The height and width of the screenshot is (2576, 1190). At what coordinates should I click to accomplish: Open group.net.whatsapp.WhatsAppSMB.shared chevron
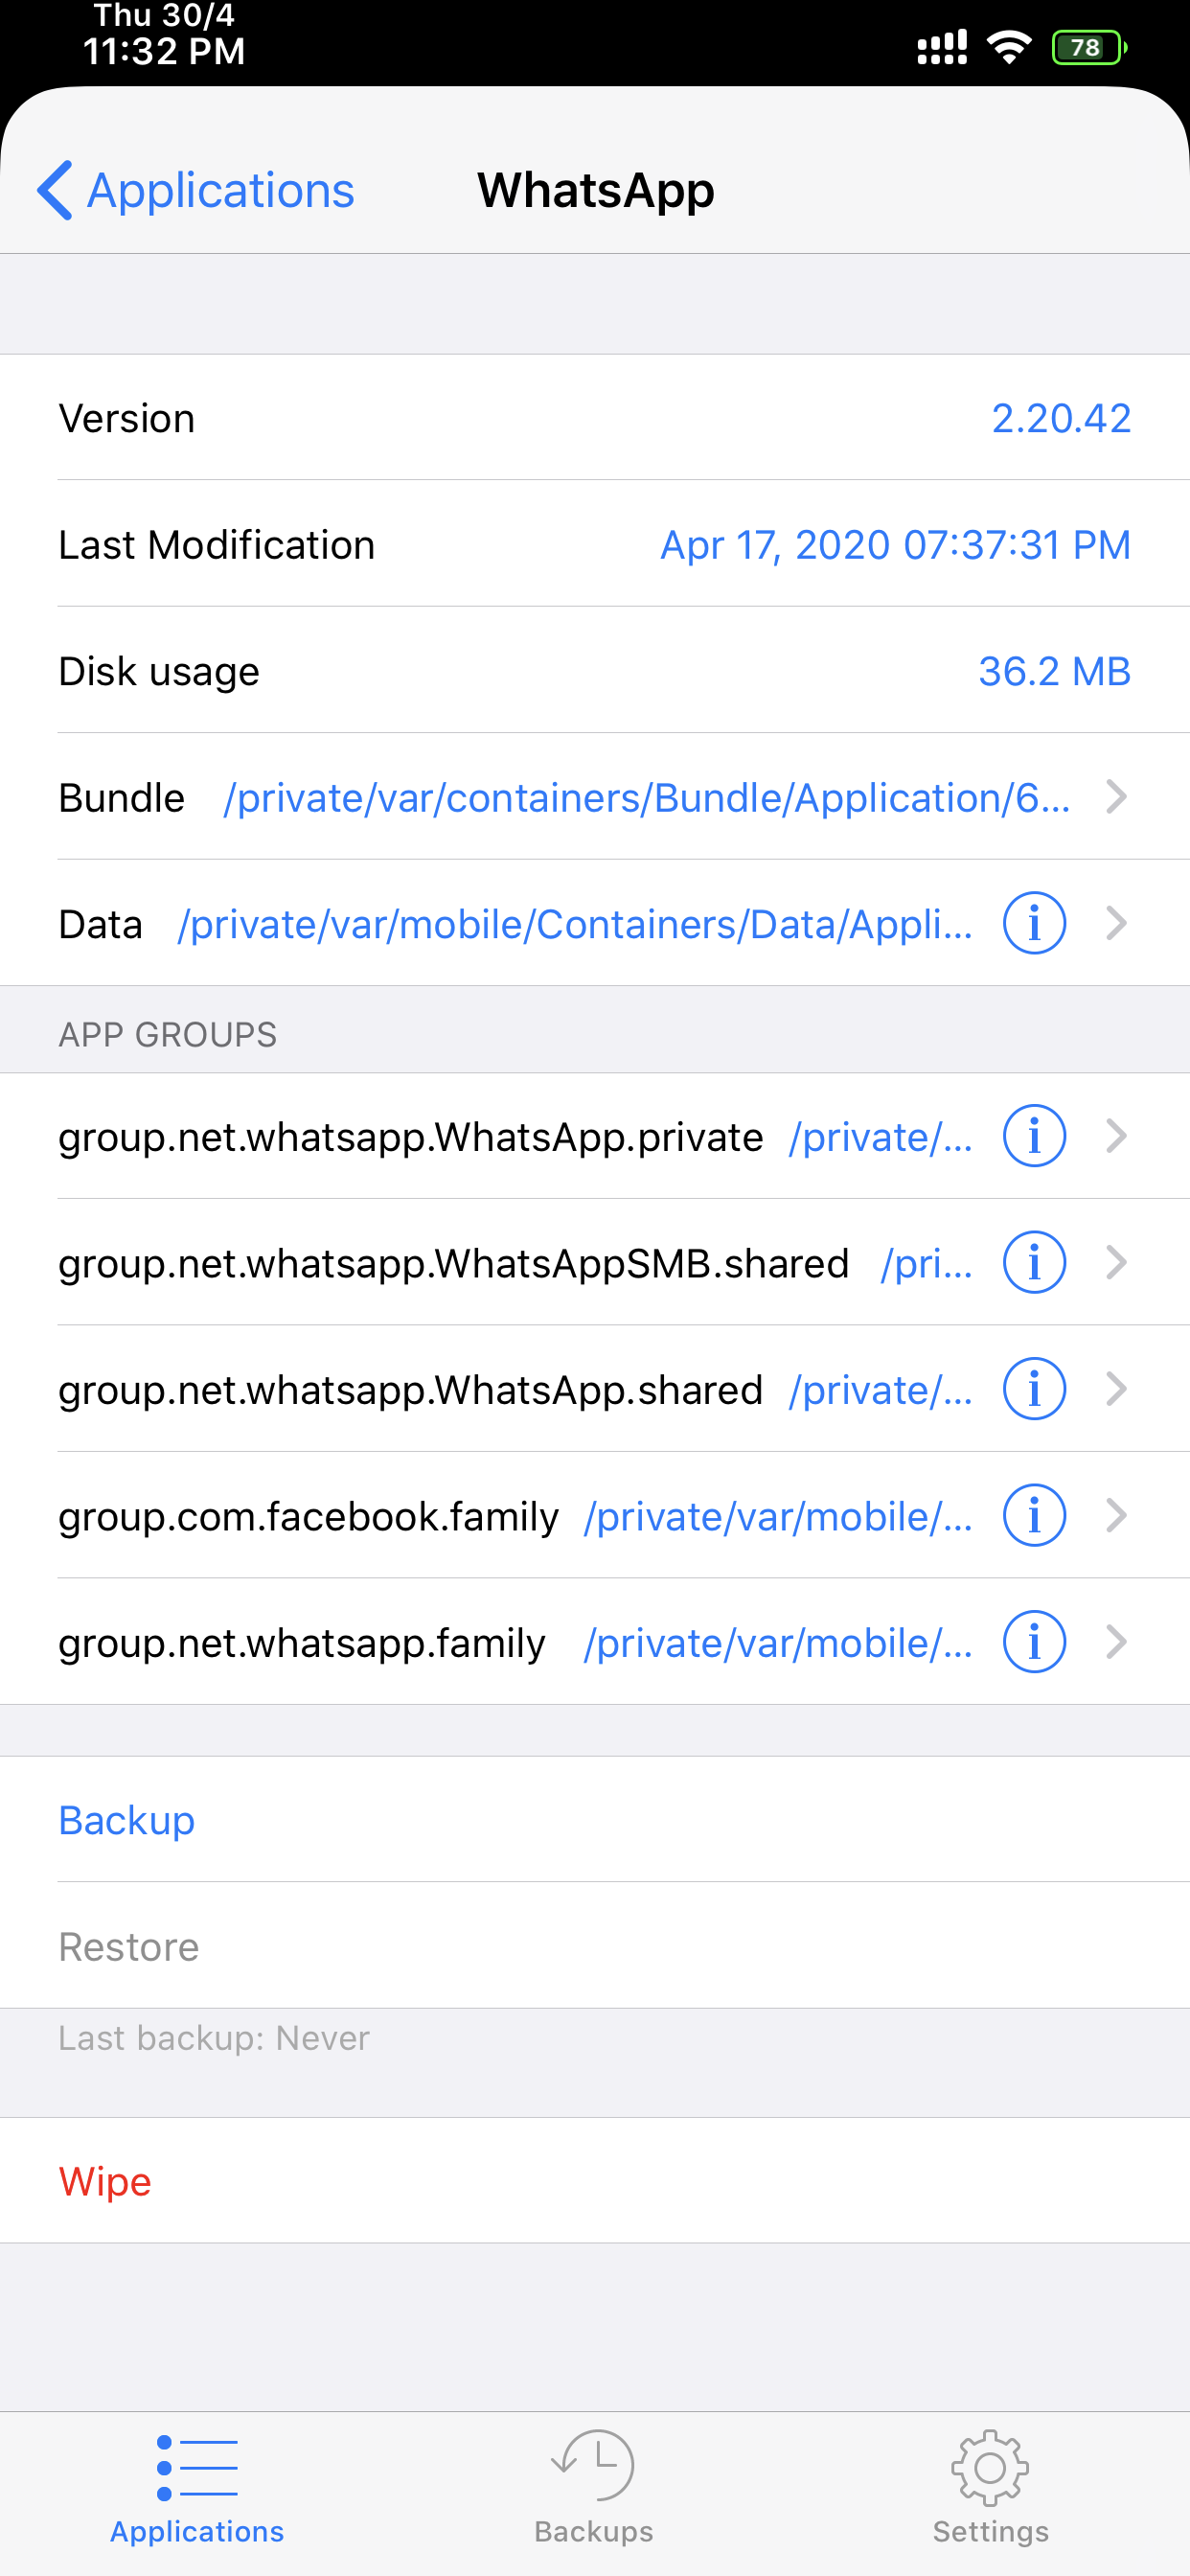pyautogui.click(x=1117, y=1263)
